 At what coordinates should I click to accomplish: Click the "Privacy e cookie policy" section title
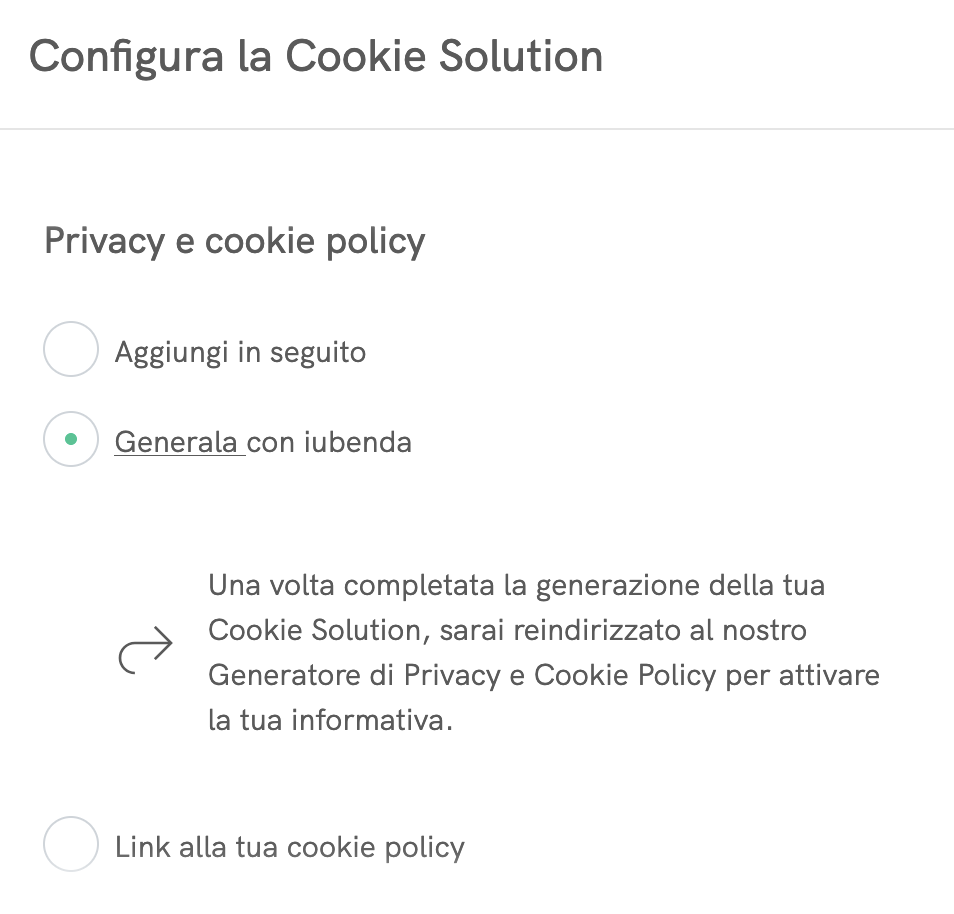point(233,241)
